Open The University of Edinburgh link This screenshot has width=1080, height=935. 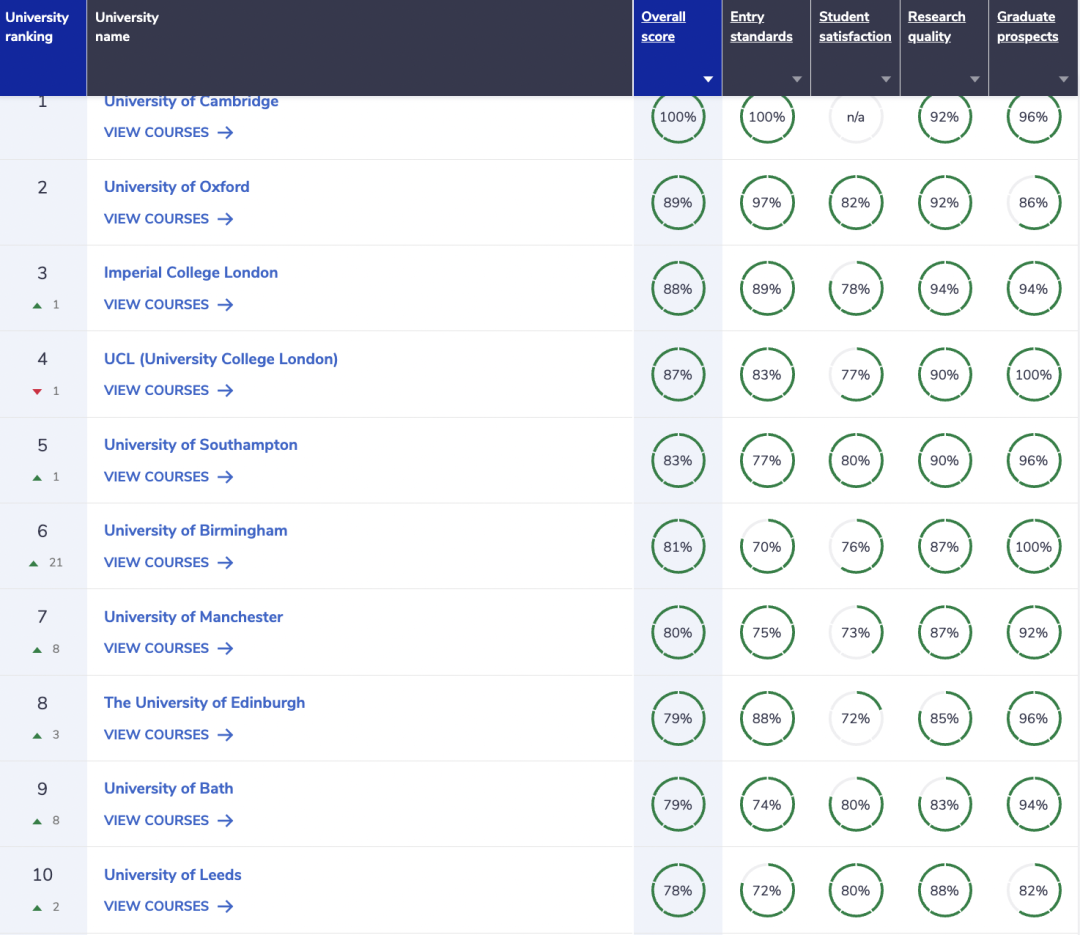[204, 703]
